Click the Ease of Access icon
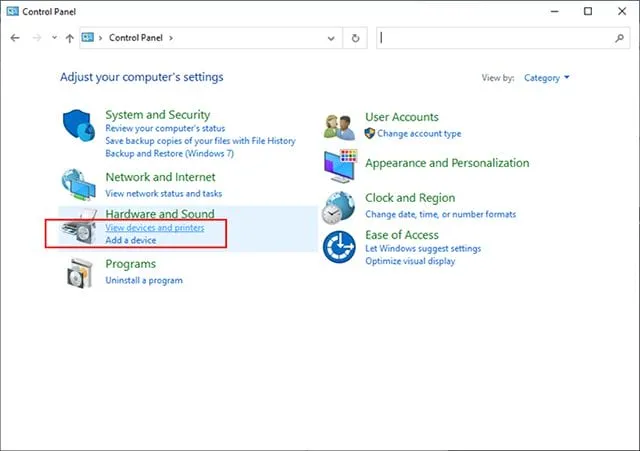This screenshot has width=640, height=451. click(340, 246)
